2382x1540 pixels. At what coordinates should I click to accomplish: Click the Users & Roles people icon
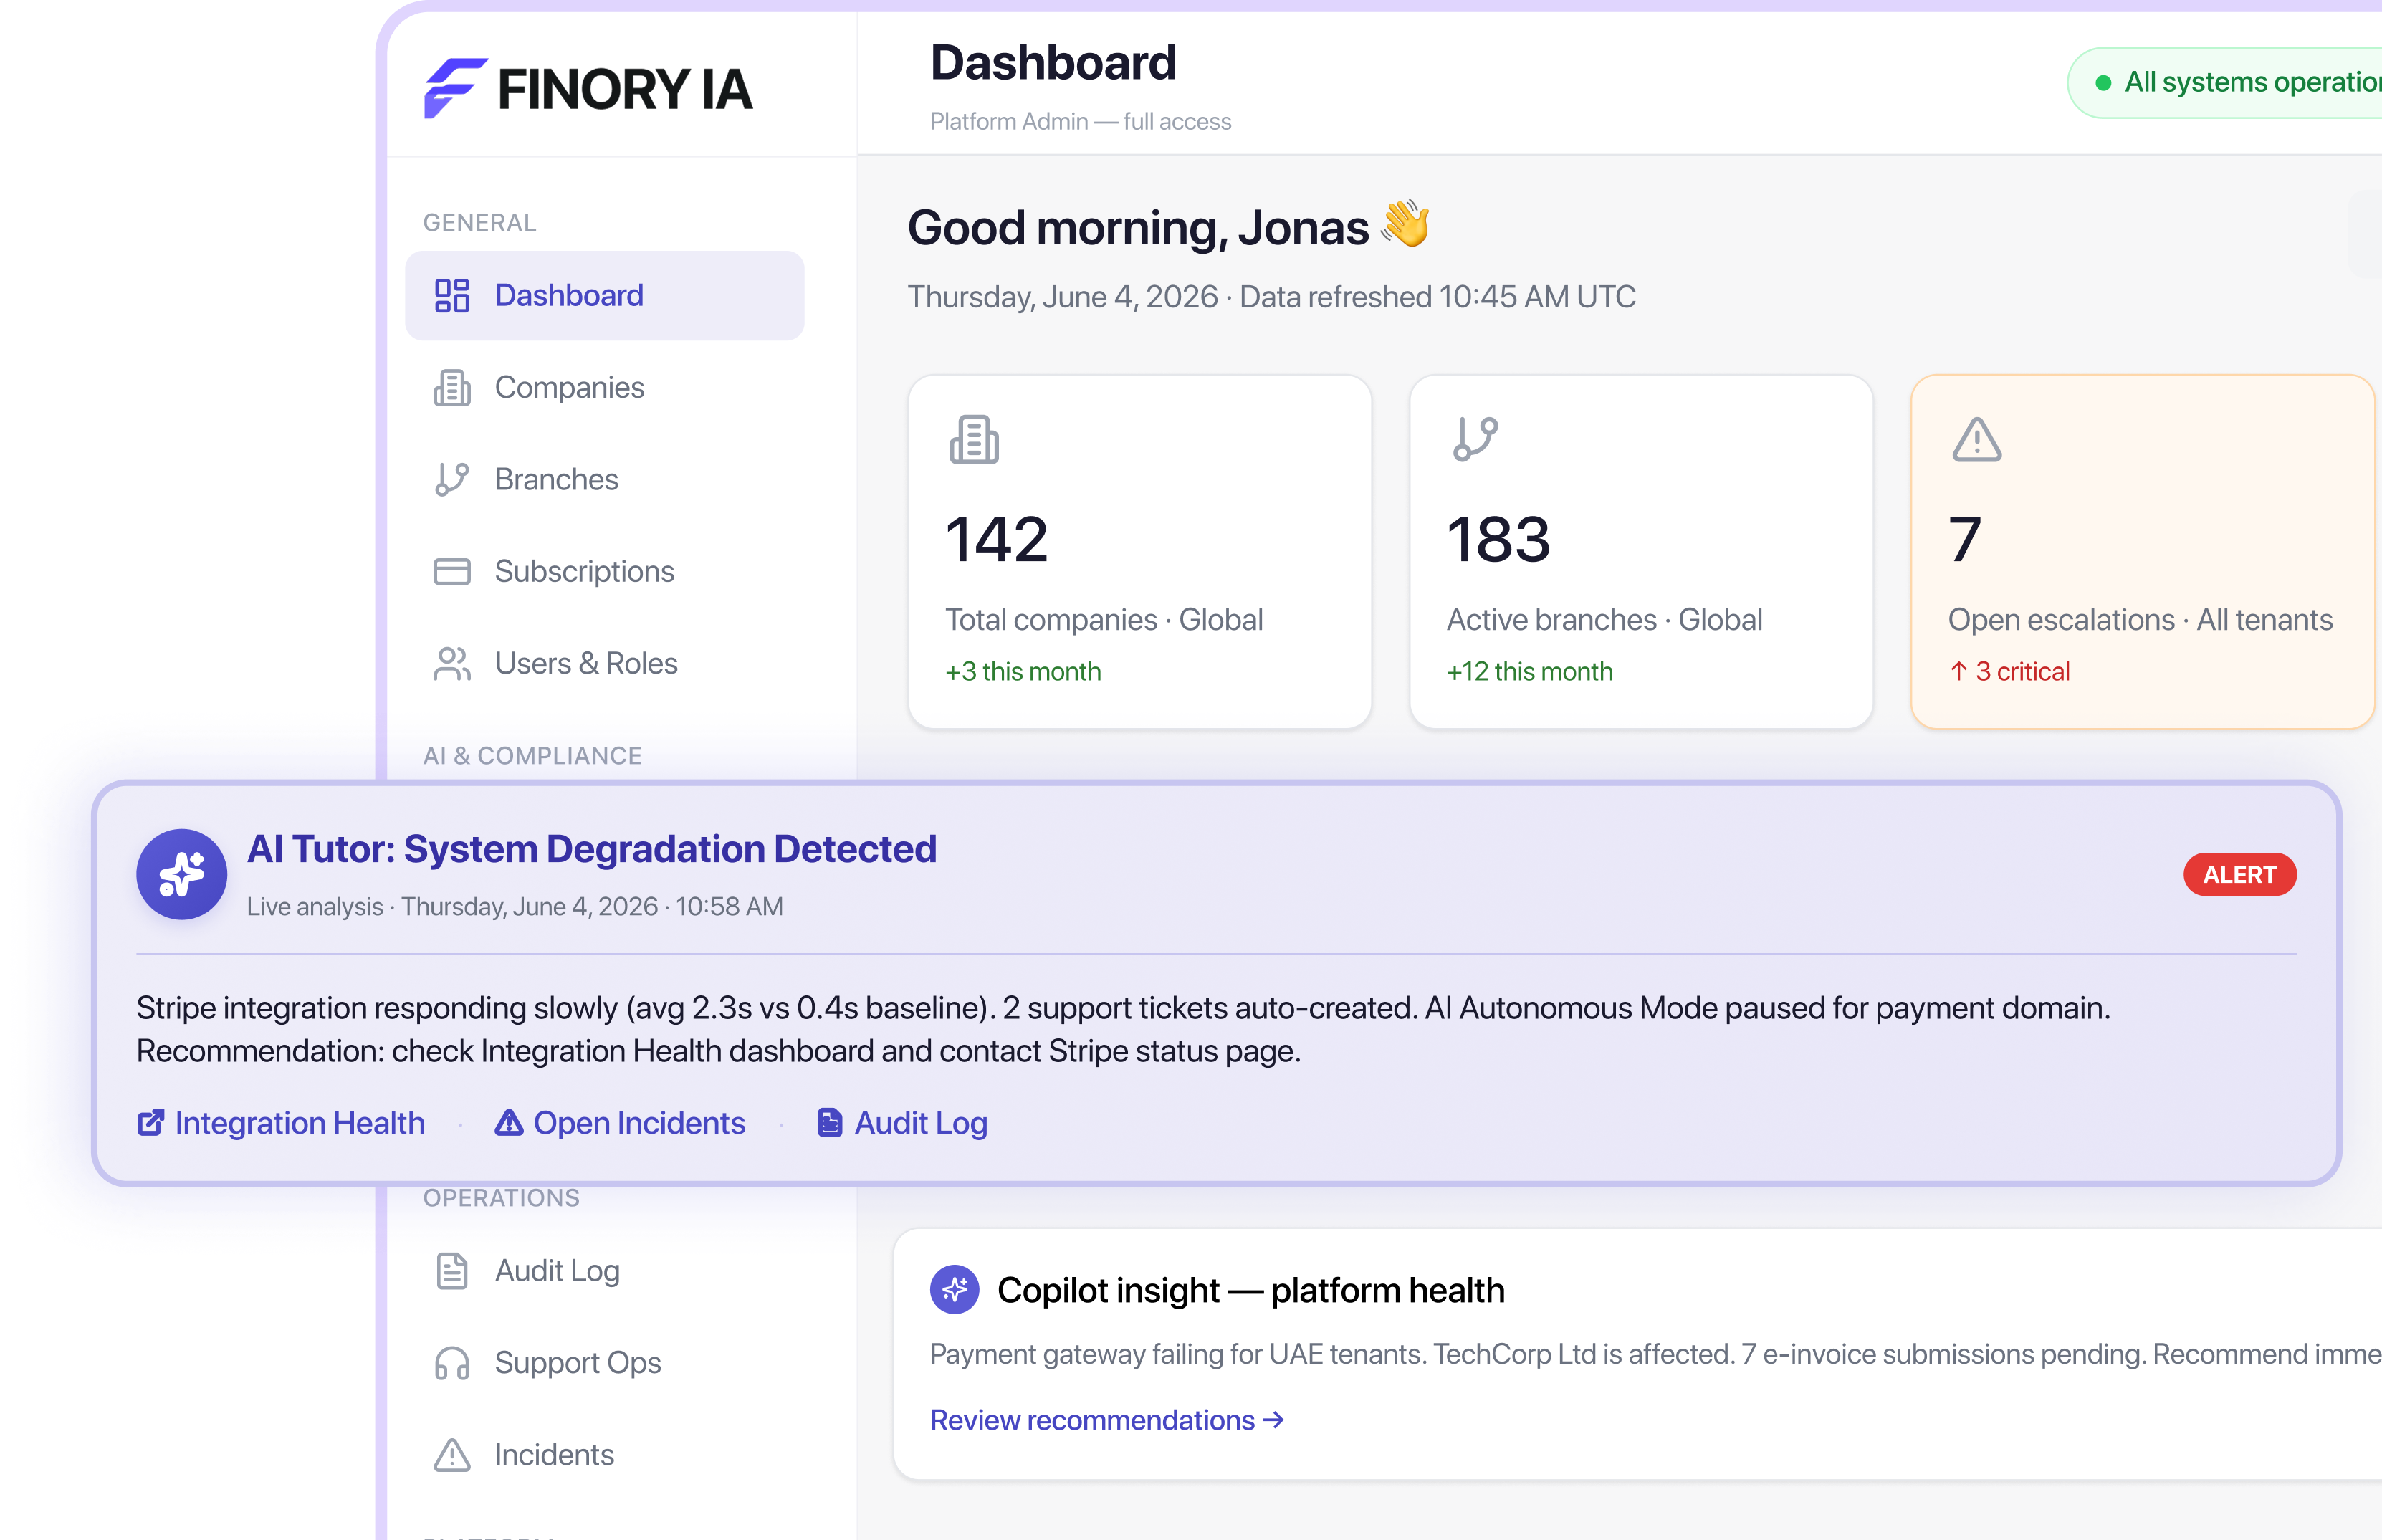[452, 663]
